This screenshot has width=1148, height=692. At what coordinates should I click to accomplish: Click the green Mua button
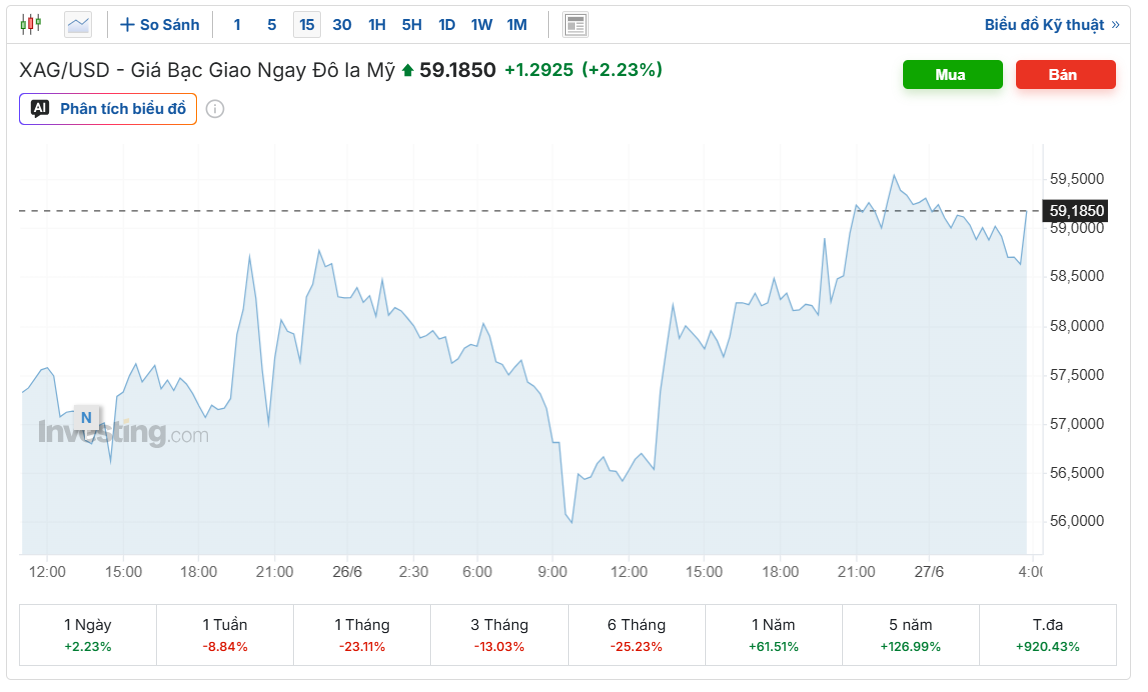(953, 75)
